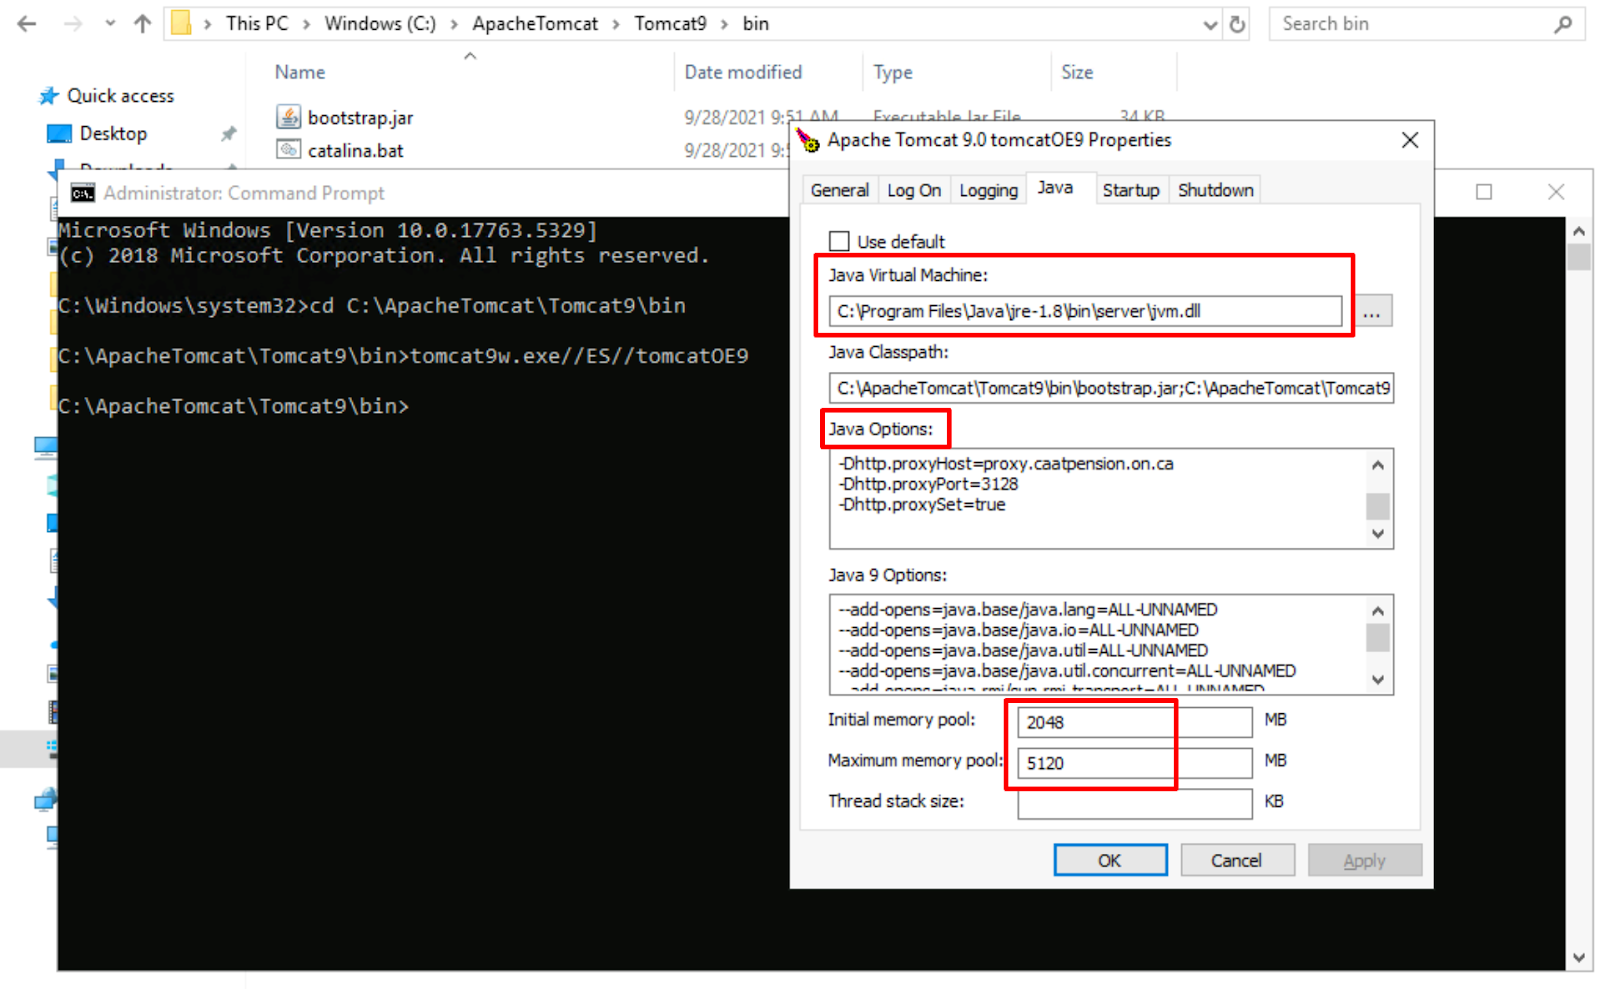Close the Command Prompt window
1600x989 pixels.
pos(1556,192)
